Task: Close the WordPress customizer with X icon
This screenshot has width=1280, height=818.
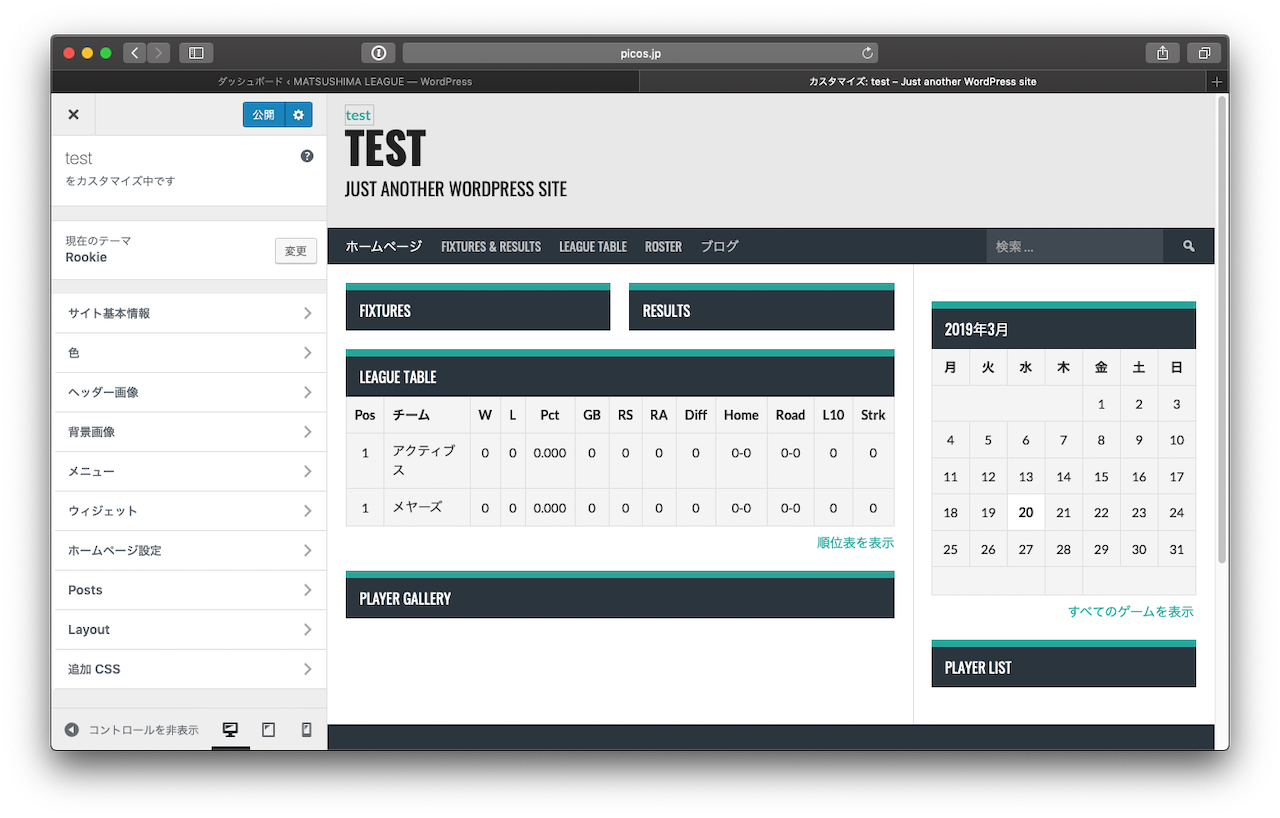Action: pos(73,114)
